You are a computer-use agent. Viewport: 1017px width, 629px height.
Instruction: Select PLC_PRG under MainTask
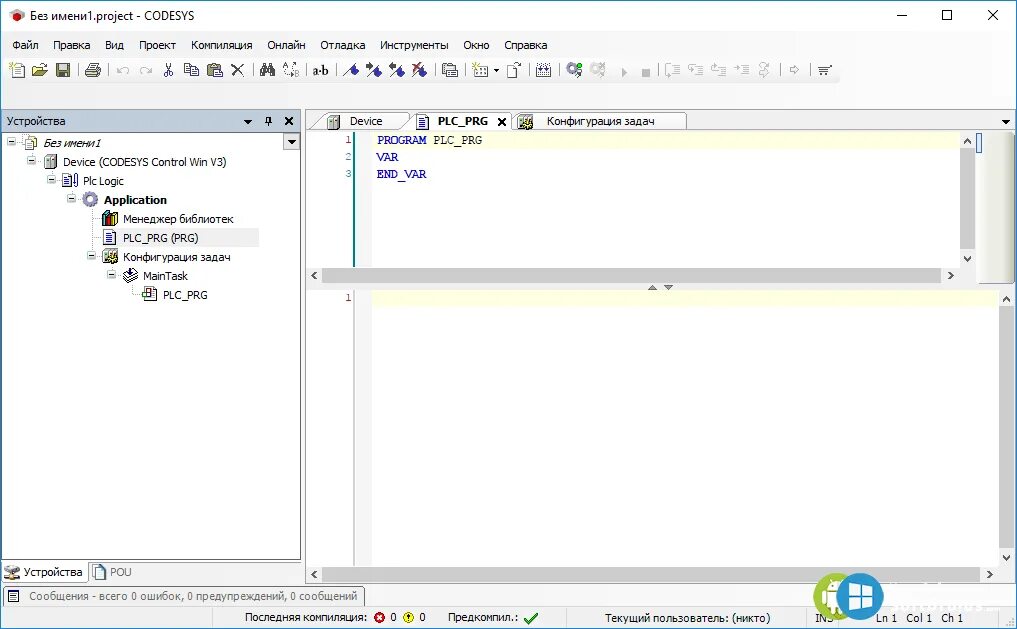click(185, 295)
